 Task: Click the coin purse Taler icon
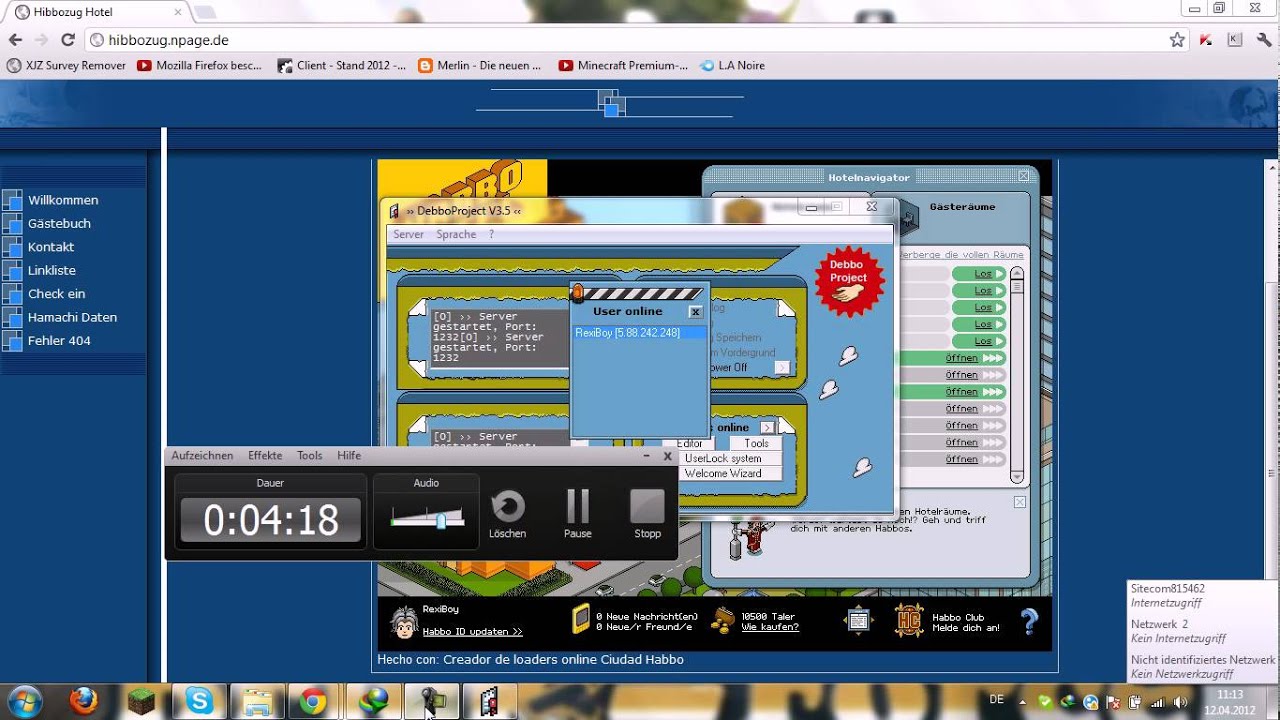[x=722, y=620]
